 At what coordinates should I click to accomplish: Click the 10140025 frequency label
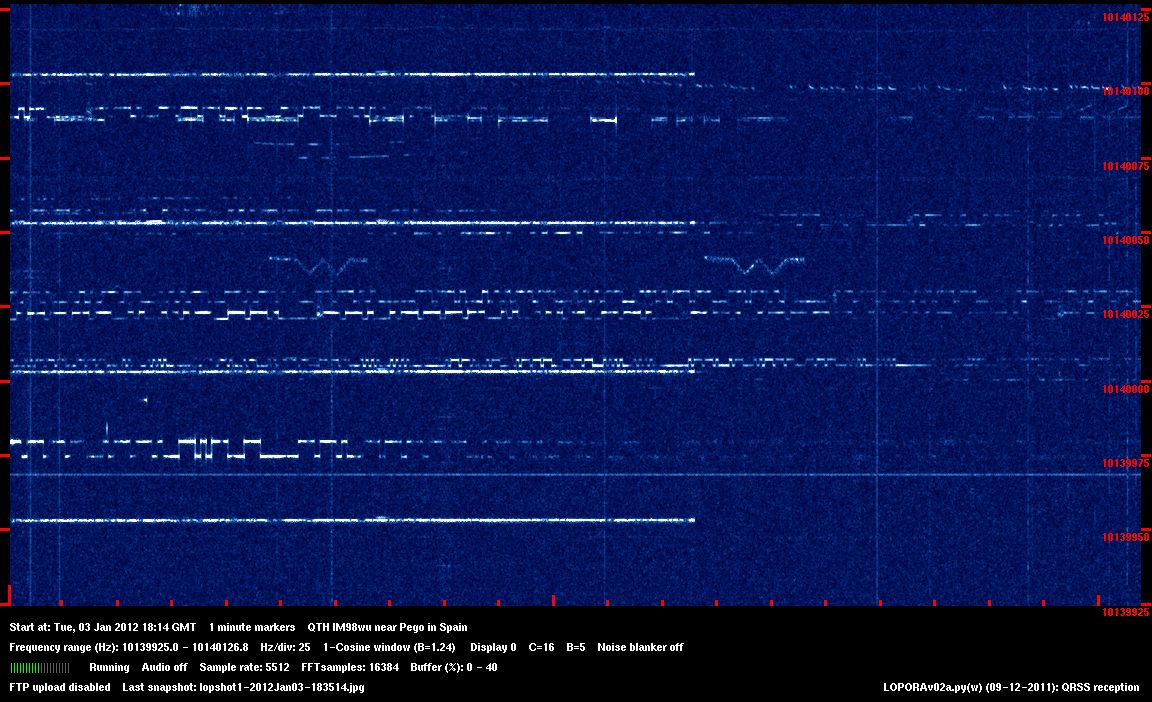tap(1126, 314)
